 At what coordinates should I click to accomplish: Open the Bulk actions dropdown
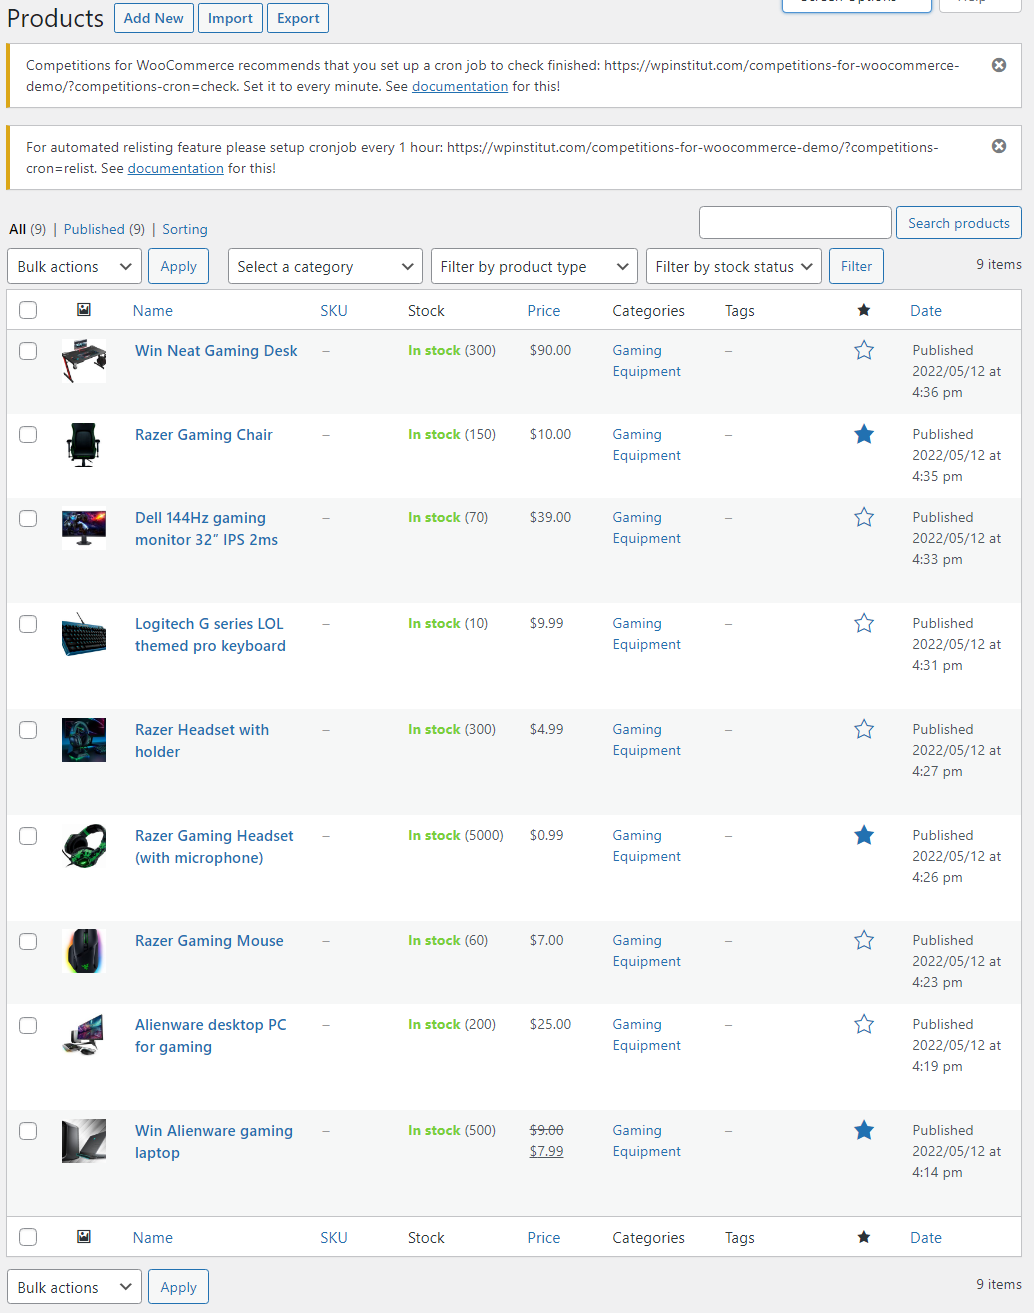pyautogui.click(x=73, y=266)
